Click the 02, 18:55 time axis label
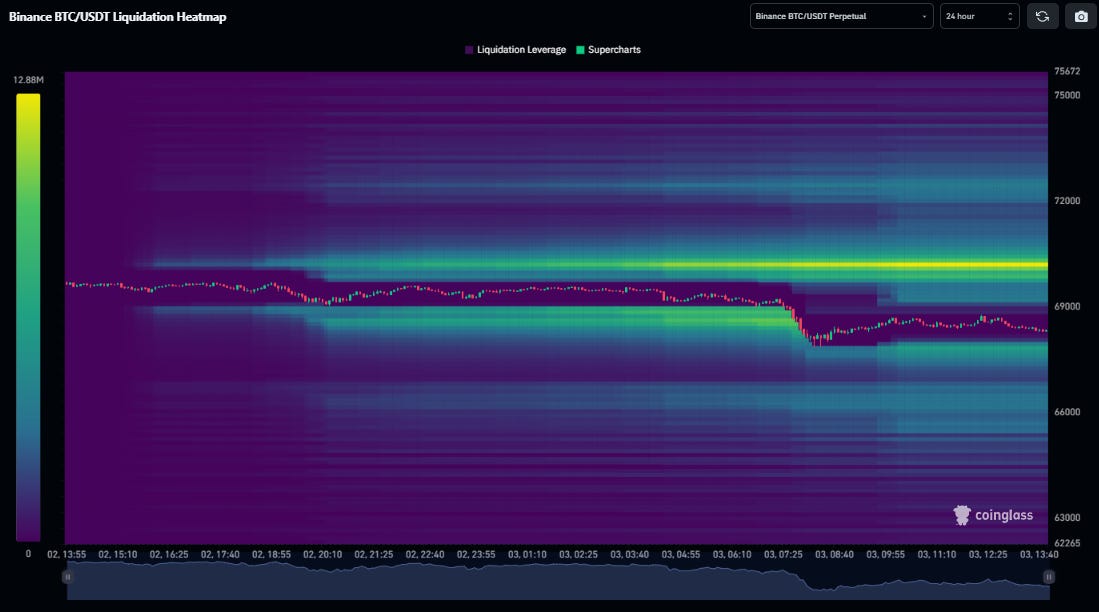Image resolution: width=1099 pixels, height=612 pixels. pos(271,555)
